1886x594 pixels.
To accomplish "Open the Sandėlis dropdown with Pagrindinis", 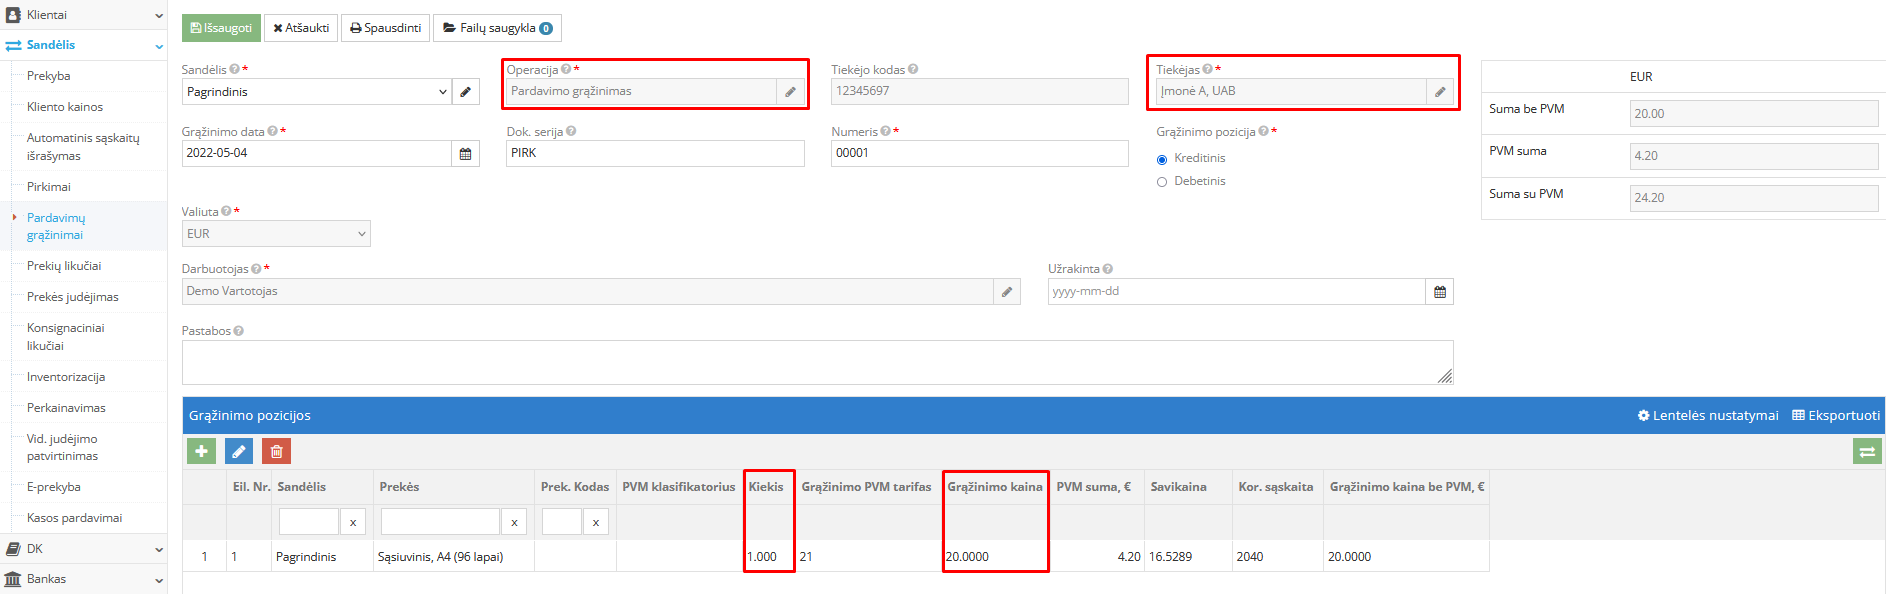I will (x=316, y=92).
